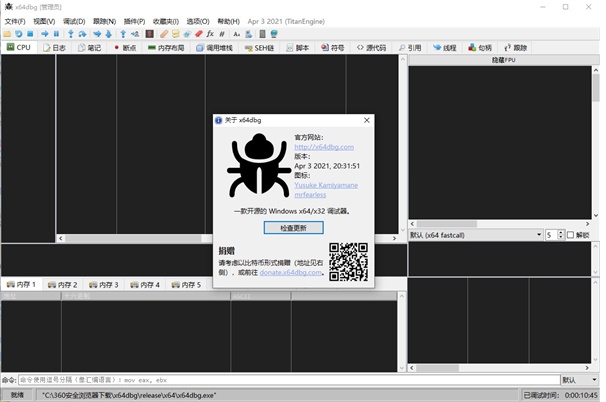
Task: Click the Restart debugging icon
Action: 19,34
